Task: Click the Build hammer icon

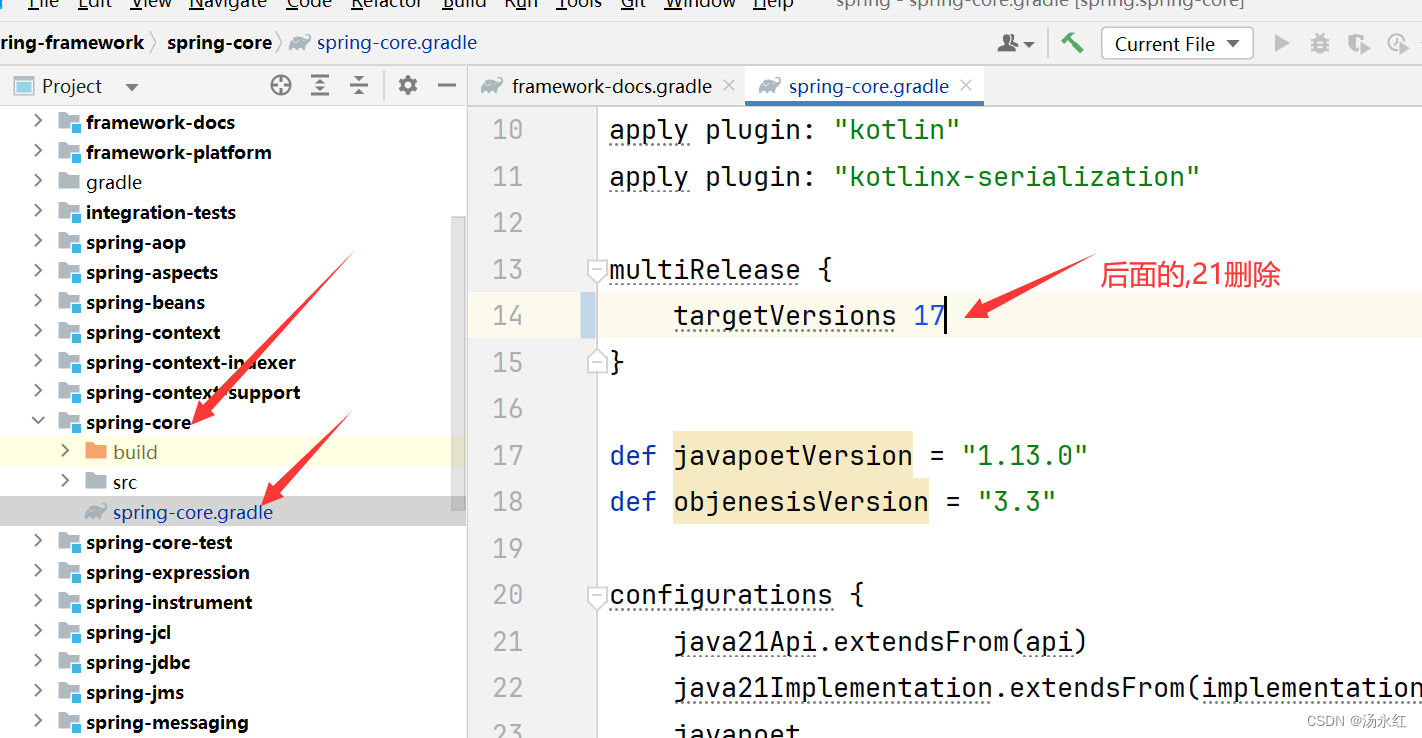Action: [1072, 43]
